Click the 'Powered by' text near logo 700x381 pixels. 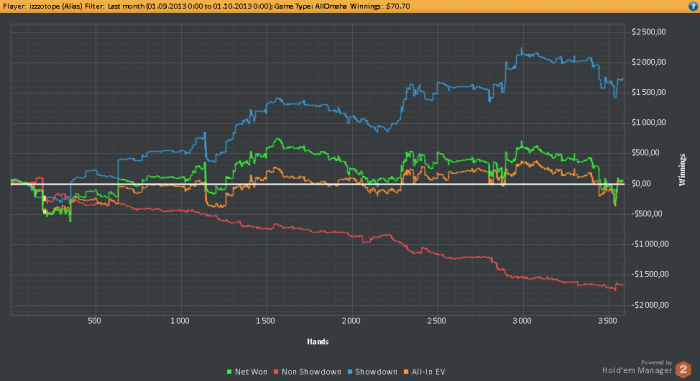[657, 363]
